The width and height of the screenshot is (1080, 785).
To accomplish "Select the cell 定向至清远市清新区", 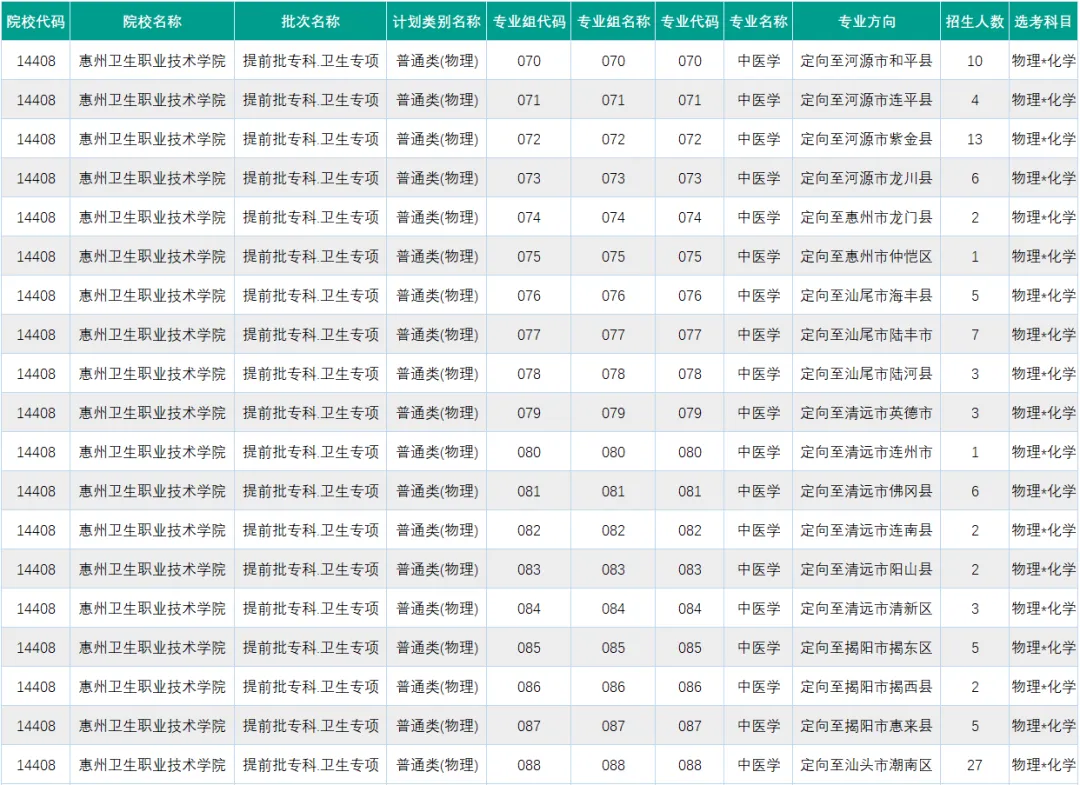I will point(866,609).
